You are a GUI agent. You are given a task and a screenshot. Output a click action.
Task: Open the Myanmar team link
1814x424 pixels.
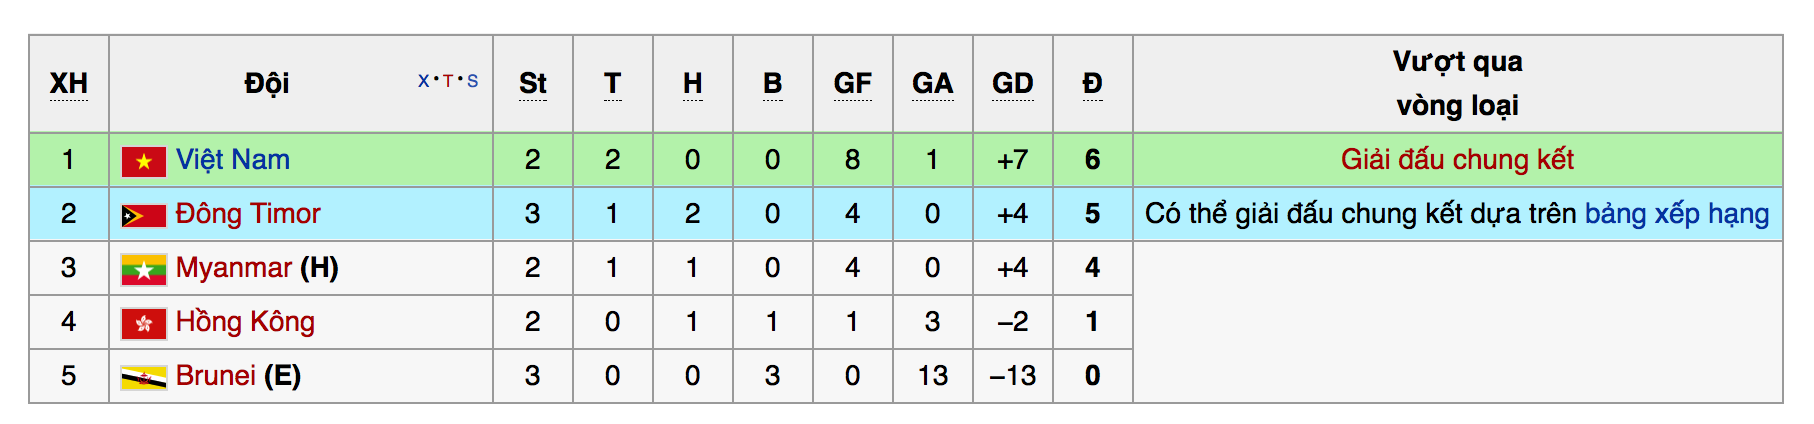pos(234,268)
